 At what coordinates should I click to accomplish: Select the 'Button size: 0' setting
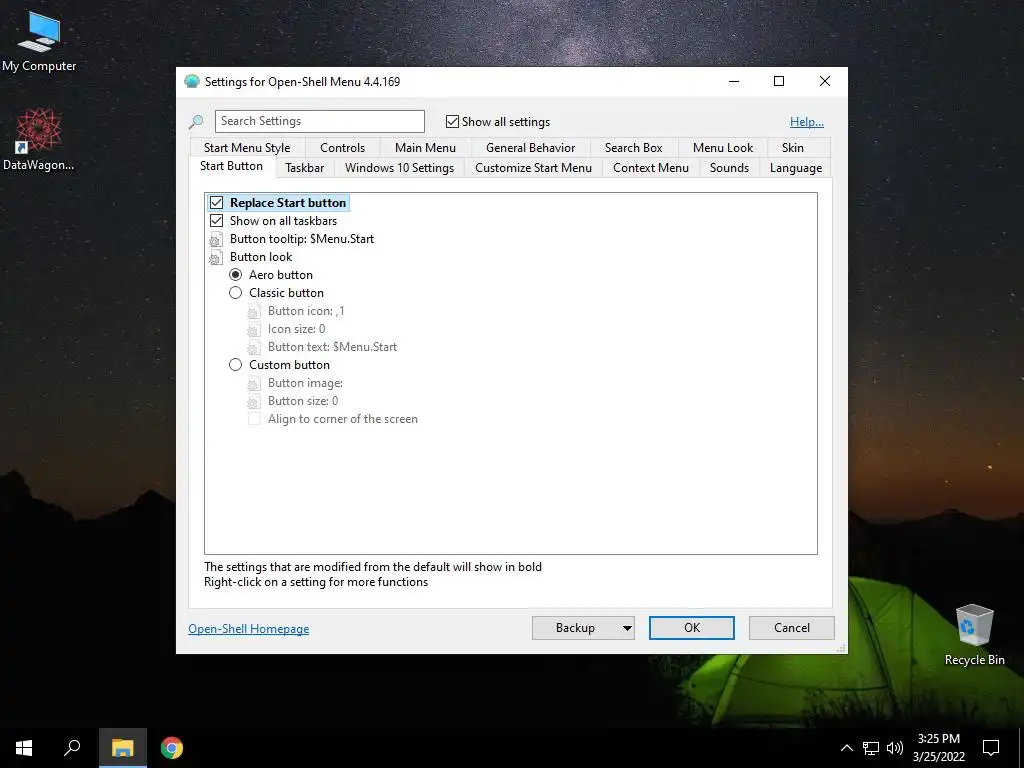tap(303, 401)
